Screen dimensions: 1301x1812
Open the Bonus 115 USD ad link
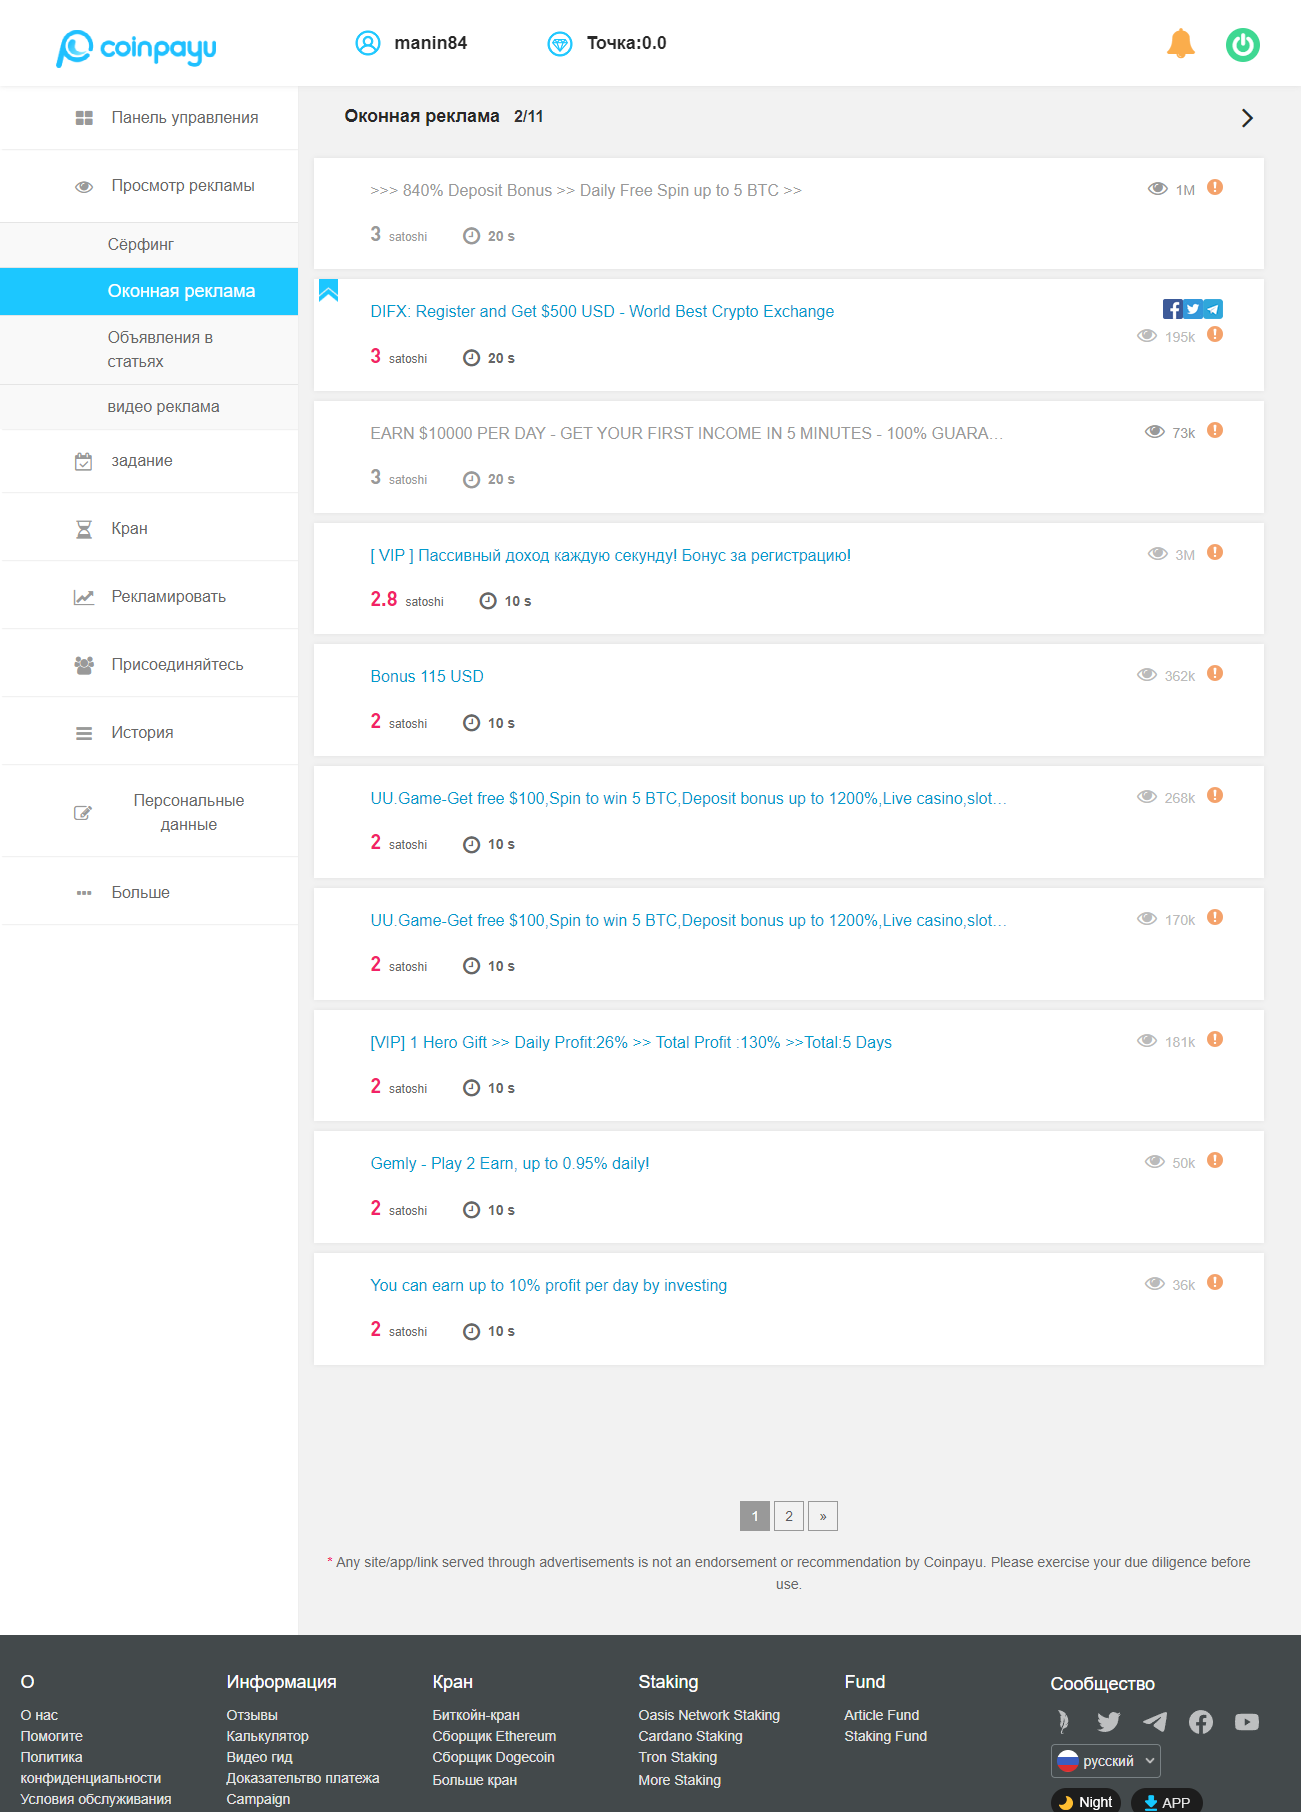(x=427, y=677)
